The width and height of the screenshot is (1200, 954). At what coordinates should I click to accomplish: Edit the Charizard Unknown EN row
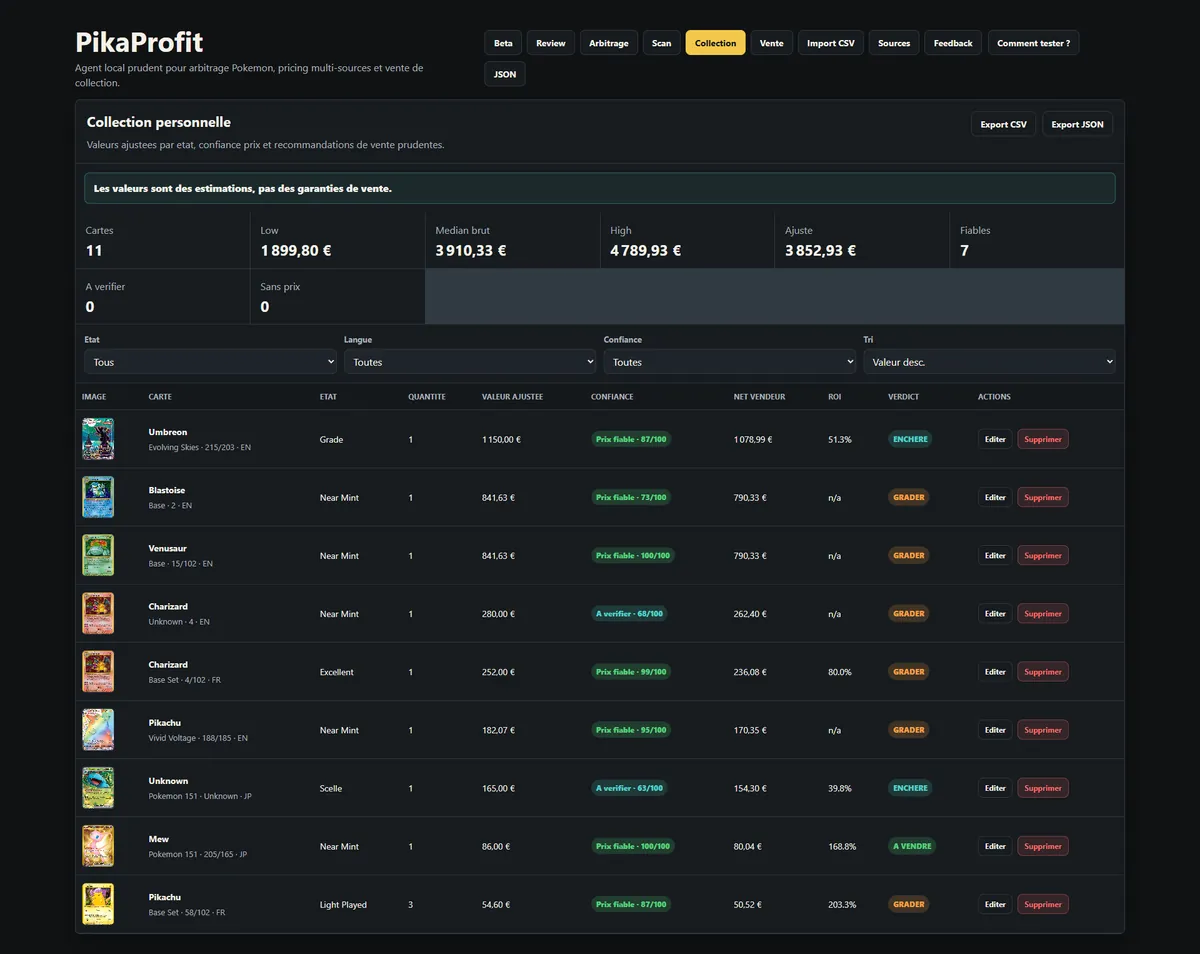pyautogui.click(x=995, y=614)
